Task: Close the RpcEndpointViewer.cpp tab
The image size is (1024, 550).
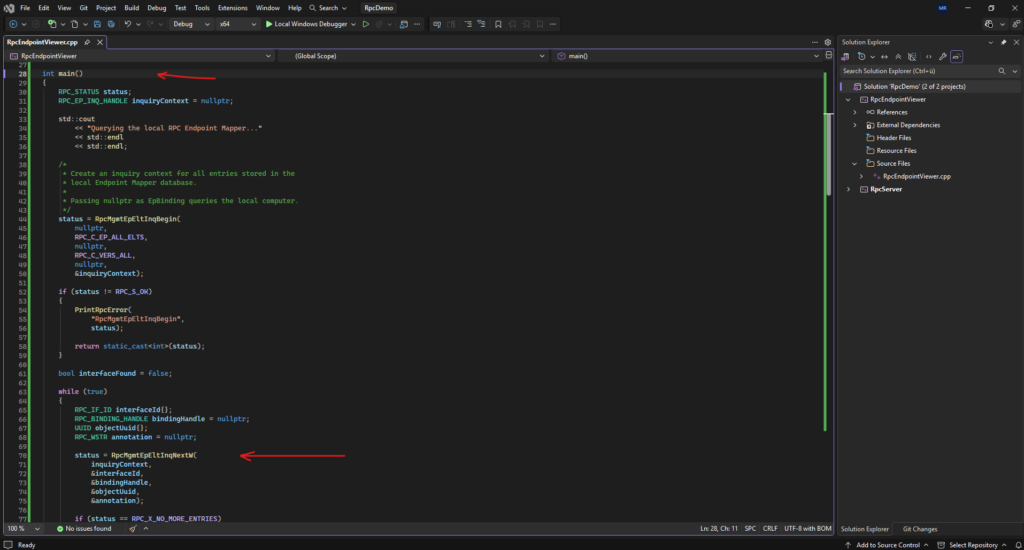Action: [x=100, y=42]
